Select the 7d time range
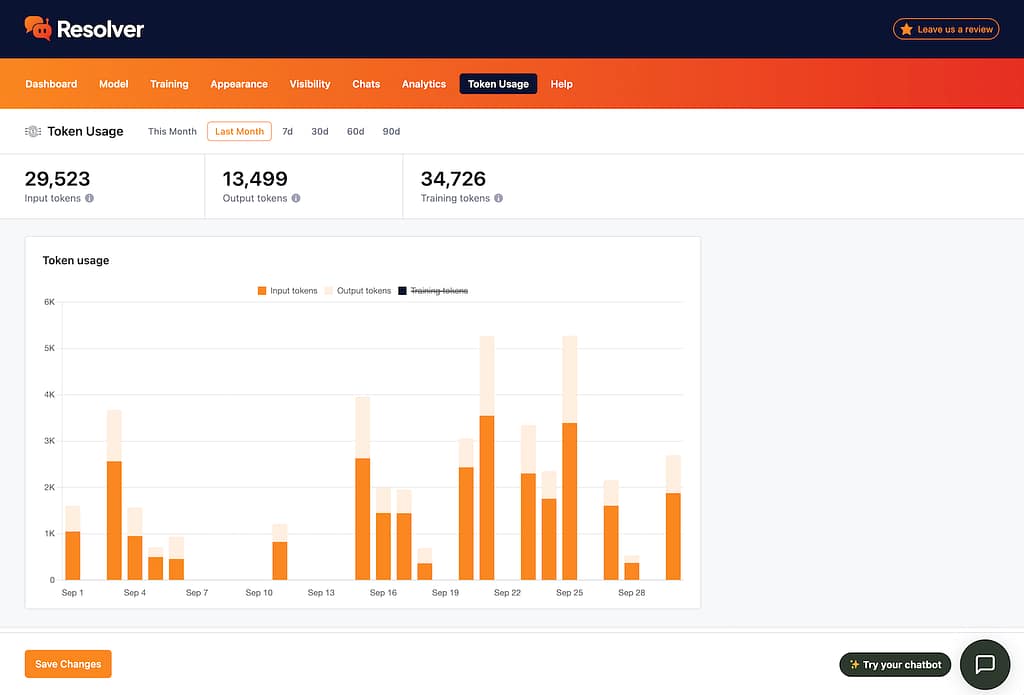Viewport: 1024px width, 695px height. click(x=287, y=131)
